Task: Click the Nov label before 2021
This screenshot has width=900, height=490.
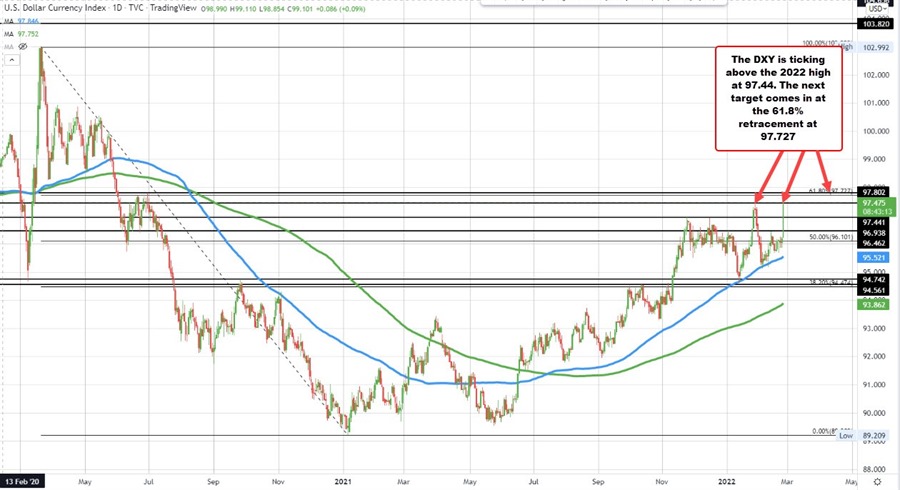Action: click(x=278, y=482)
